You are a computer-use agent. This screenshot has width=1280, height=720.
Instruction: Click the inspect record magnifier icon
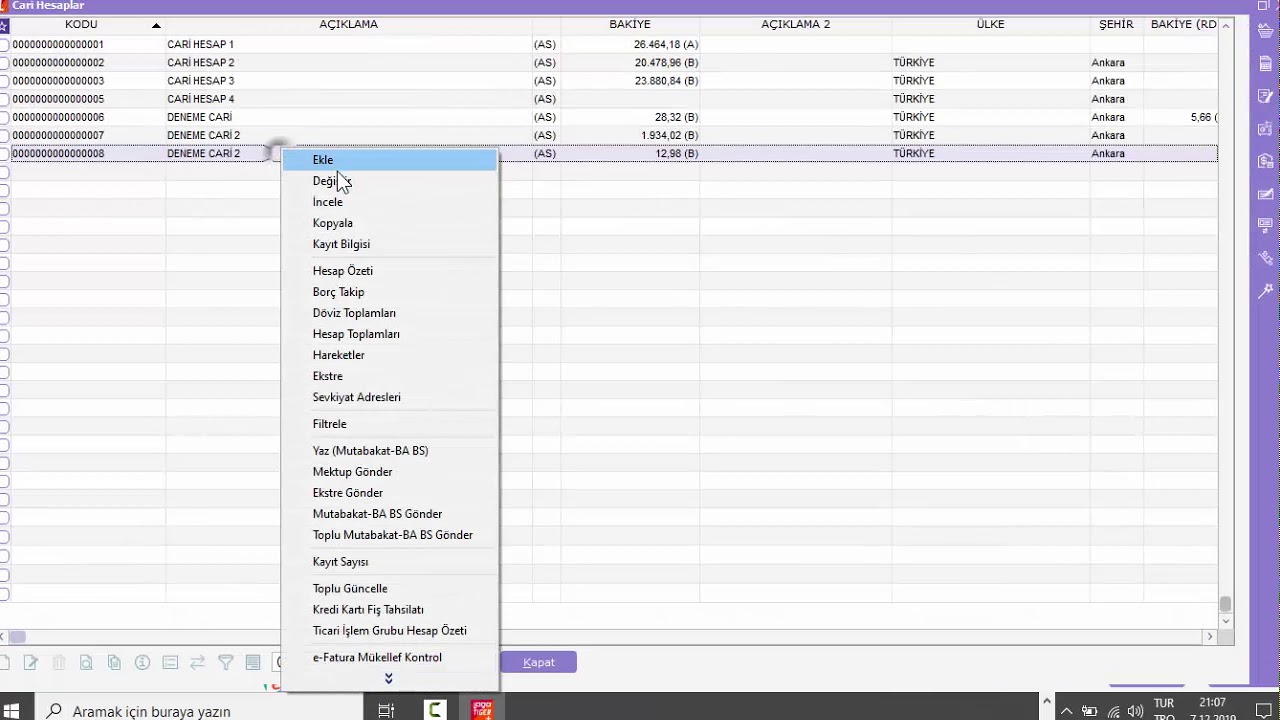coord(87,662)
